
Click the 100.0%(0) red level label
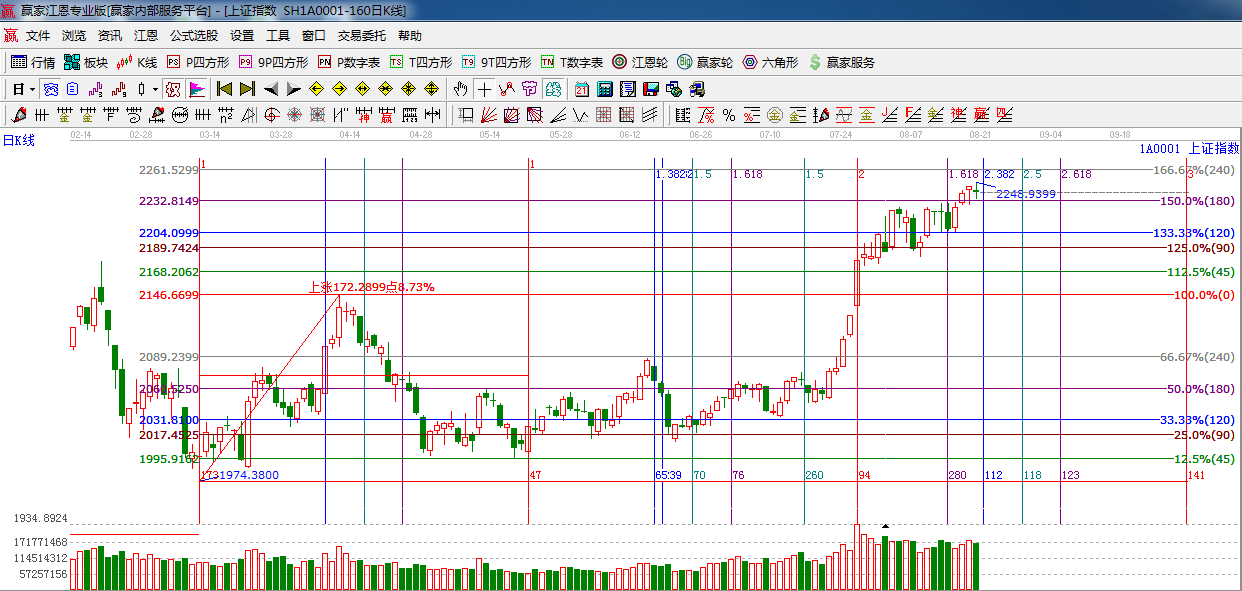point(1204,295)
